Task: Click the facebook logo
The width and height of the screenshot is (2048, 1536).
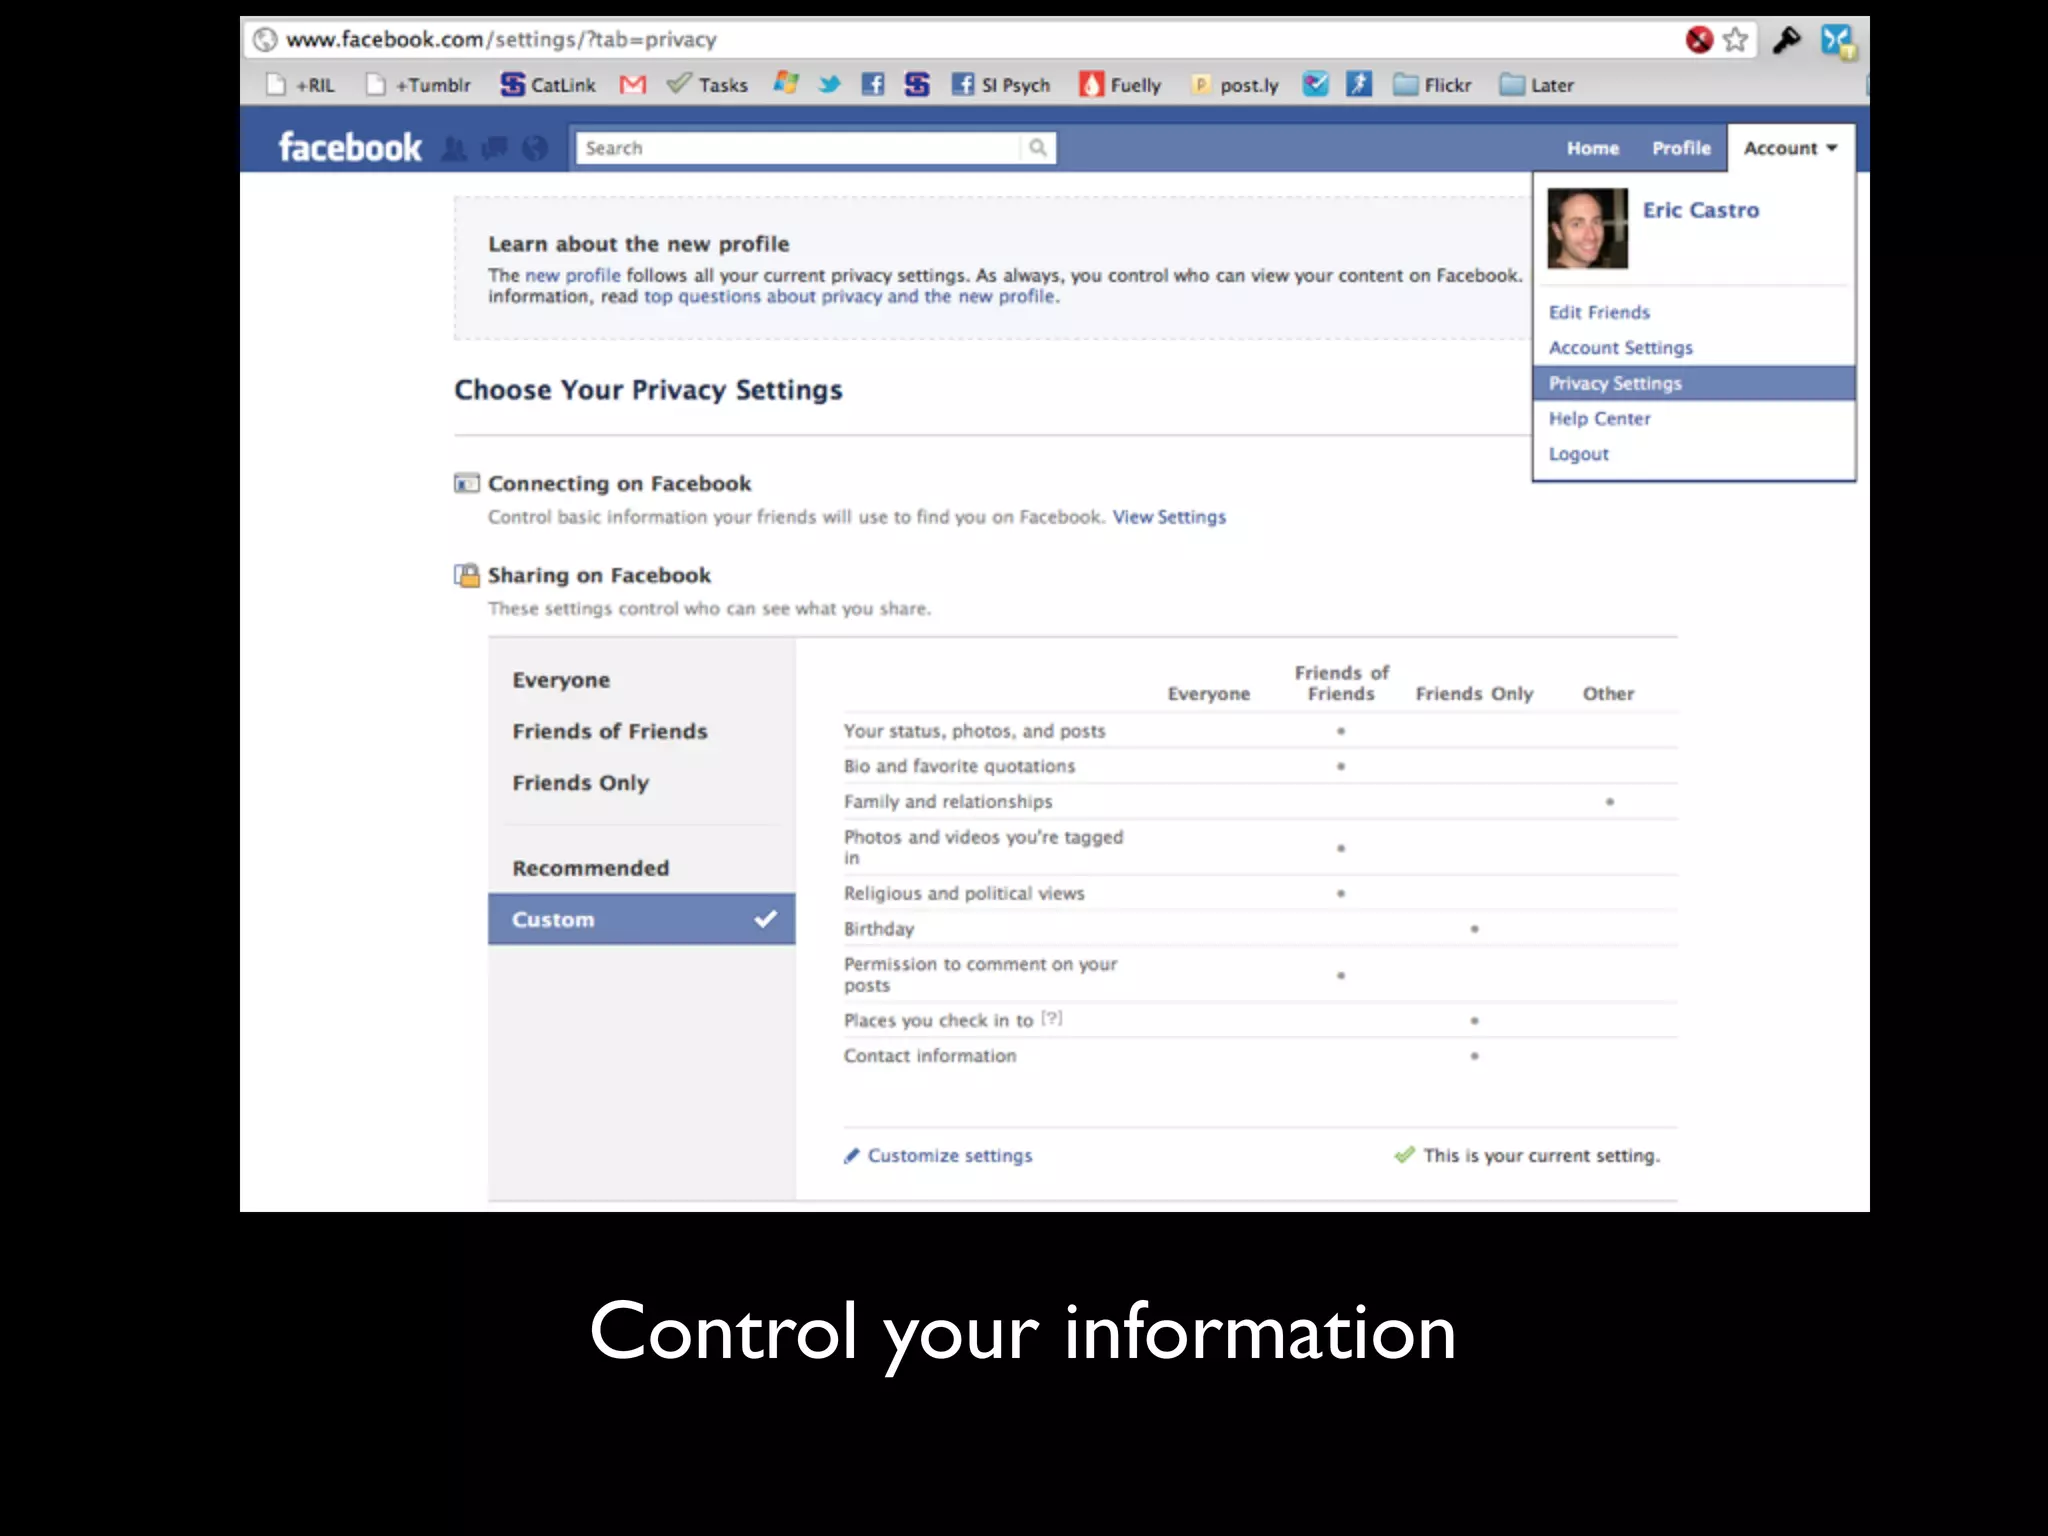Action: coord(350,148)
